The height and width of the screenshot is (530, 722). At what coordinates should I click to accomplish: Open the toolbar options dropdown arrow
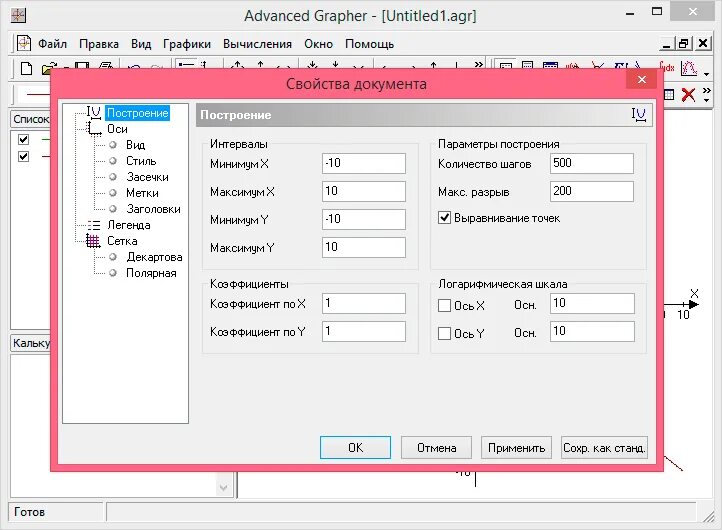(706, 74)
